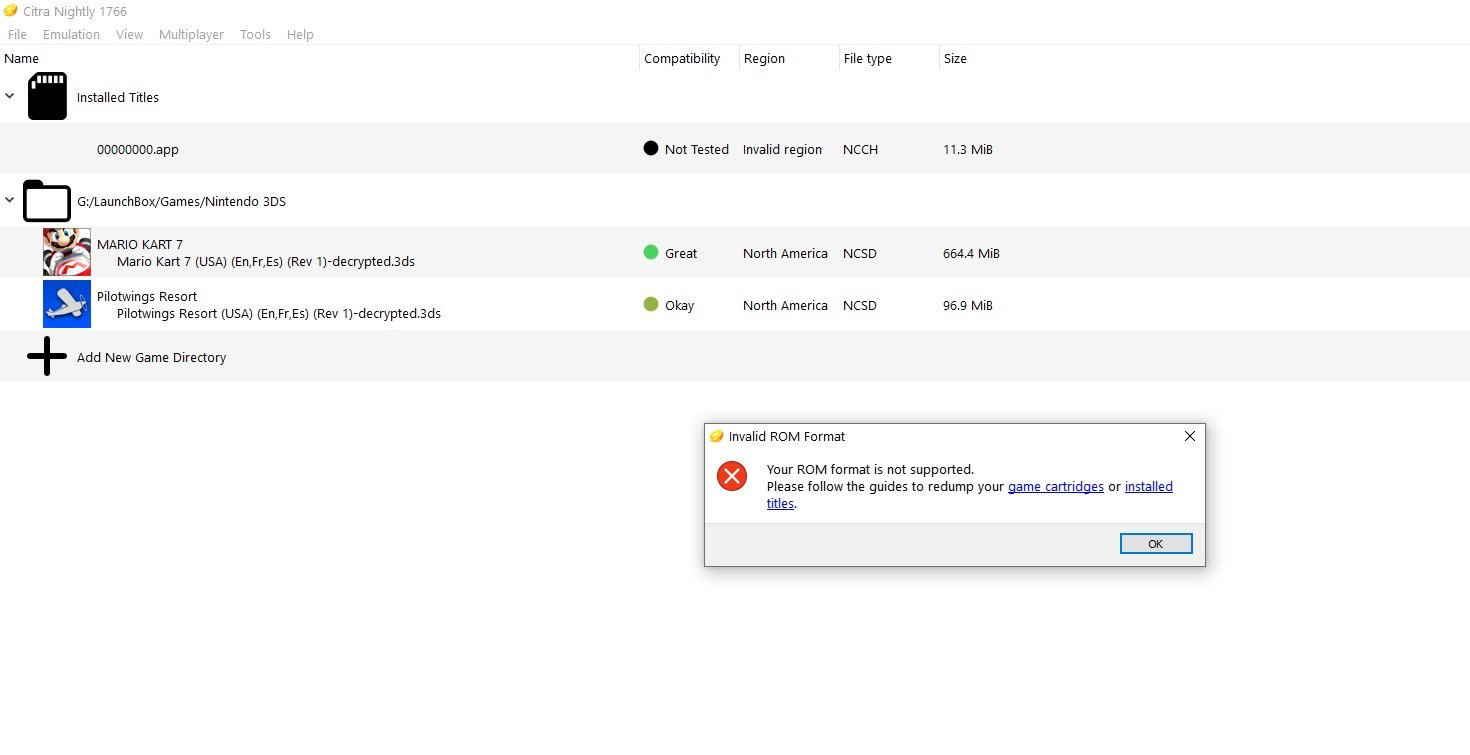Click North America region for Pilotwings Resort
1470x755 pixels.
(x=785, y=305)
